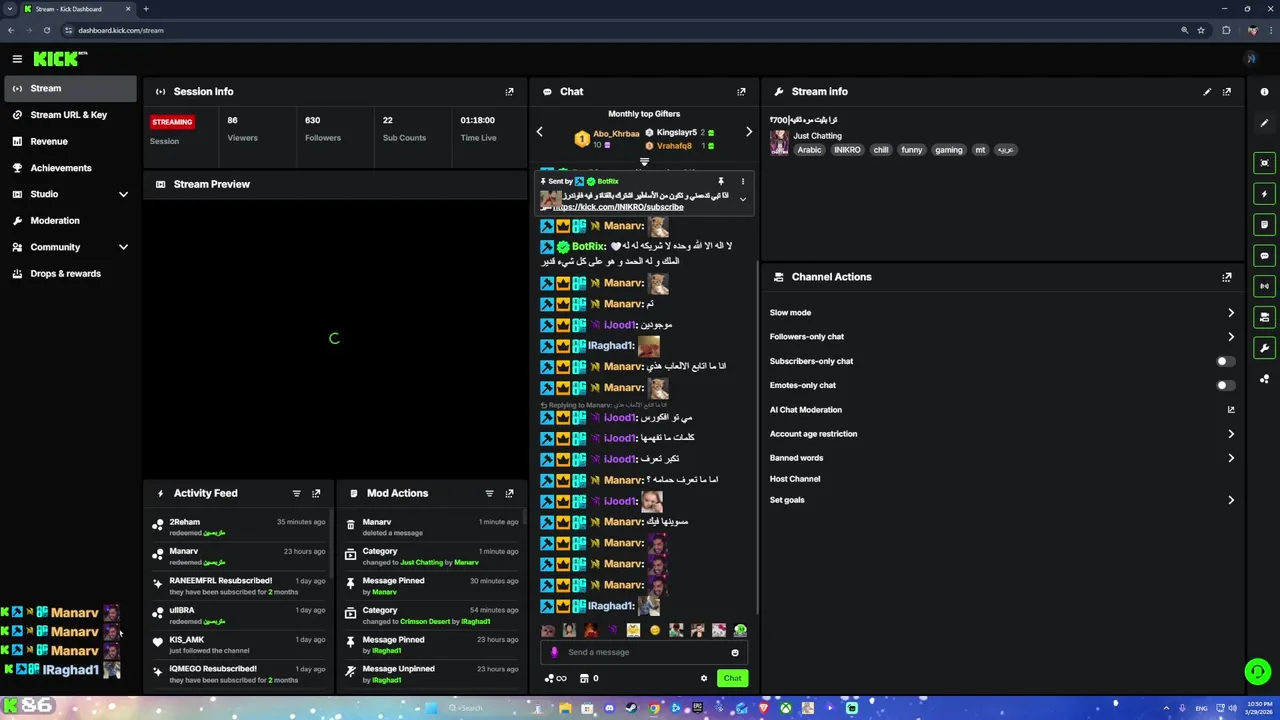Click the yellow smiley emote in emote row
The image size is (1280, 720).
[x=655, y=631]
